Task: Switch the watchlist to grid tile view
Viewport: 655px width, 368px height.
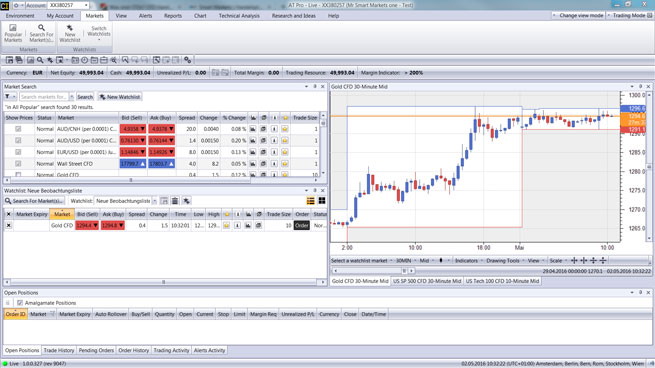Action: pos(322,201)
